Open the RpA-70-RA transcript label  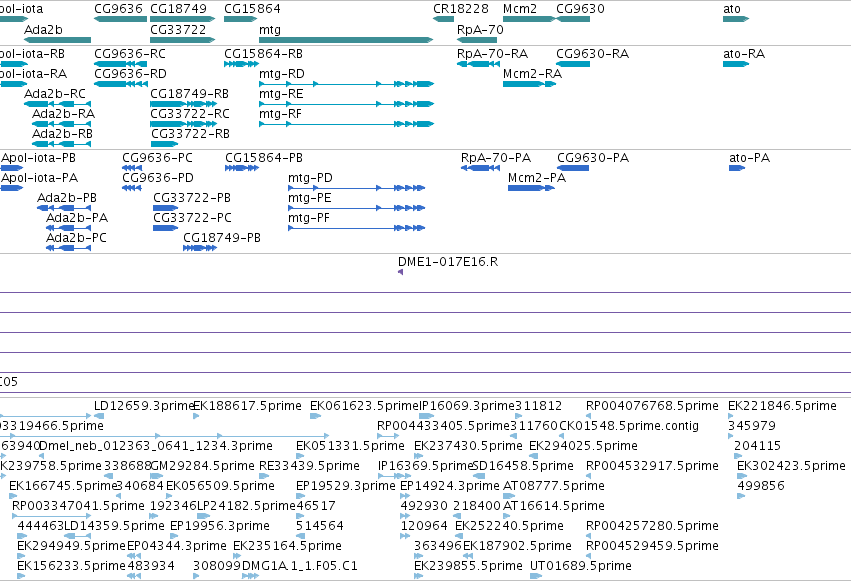(492, 54)
